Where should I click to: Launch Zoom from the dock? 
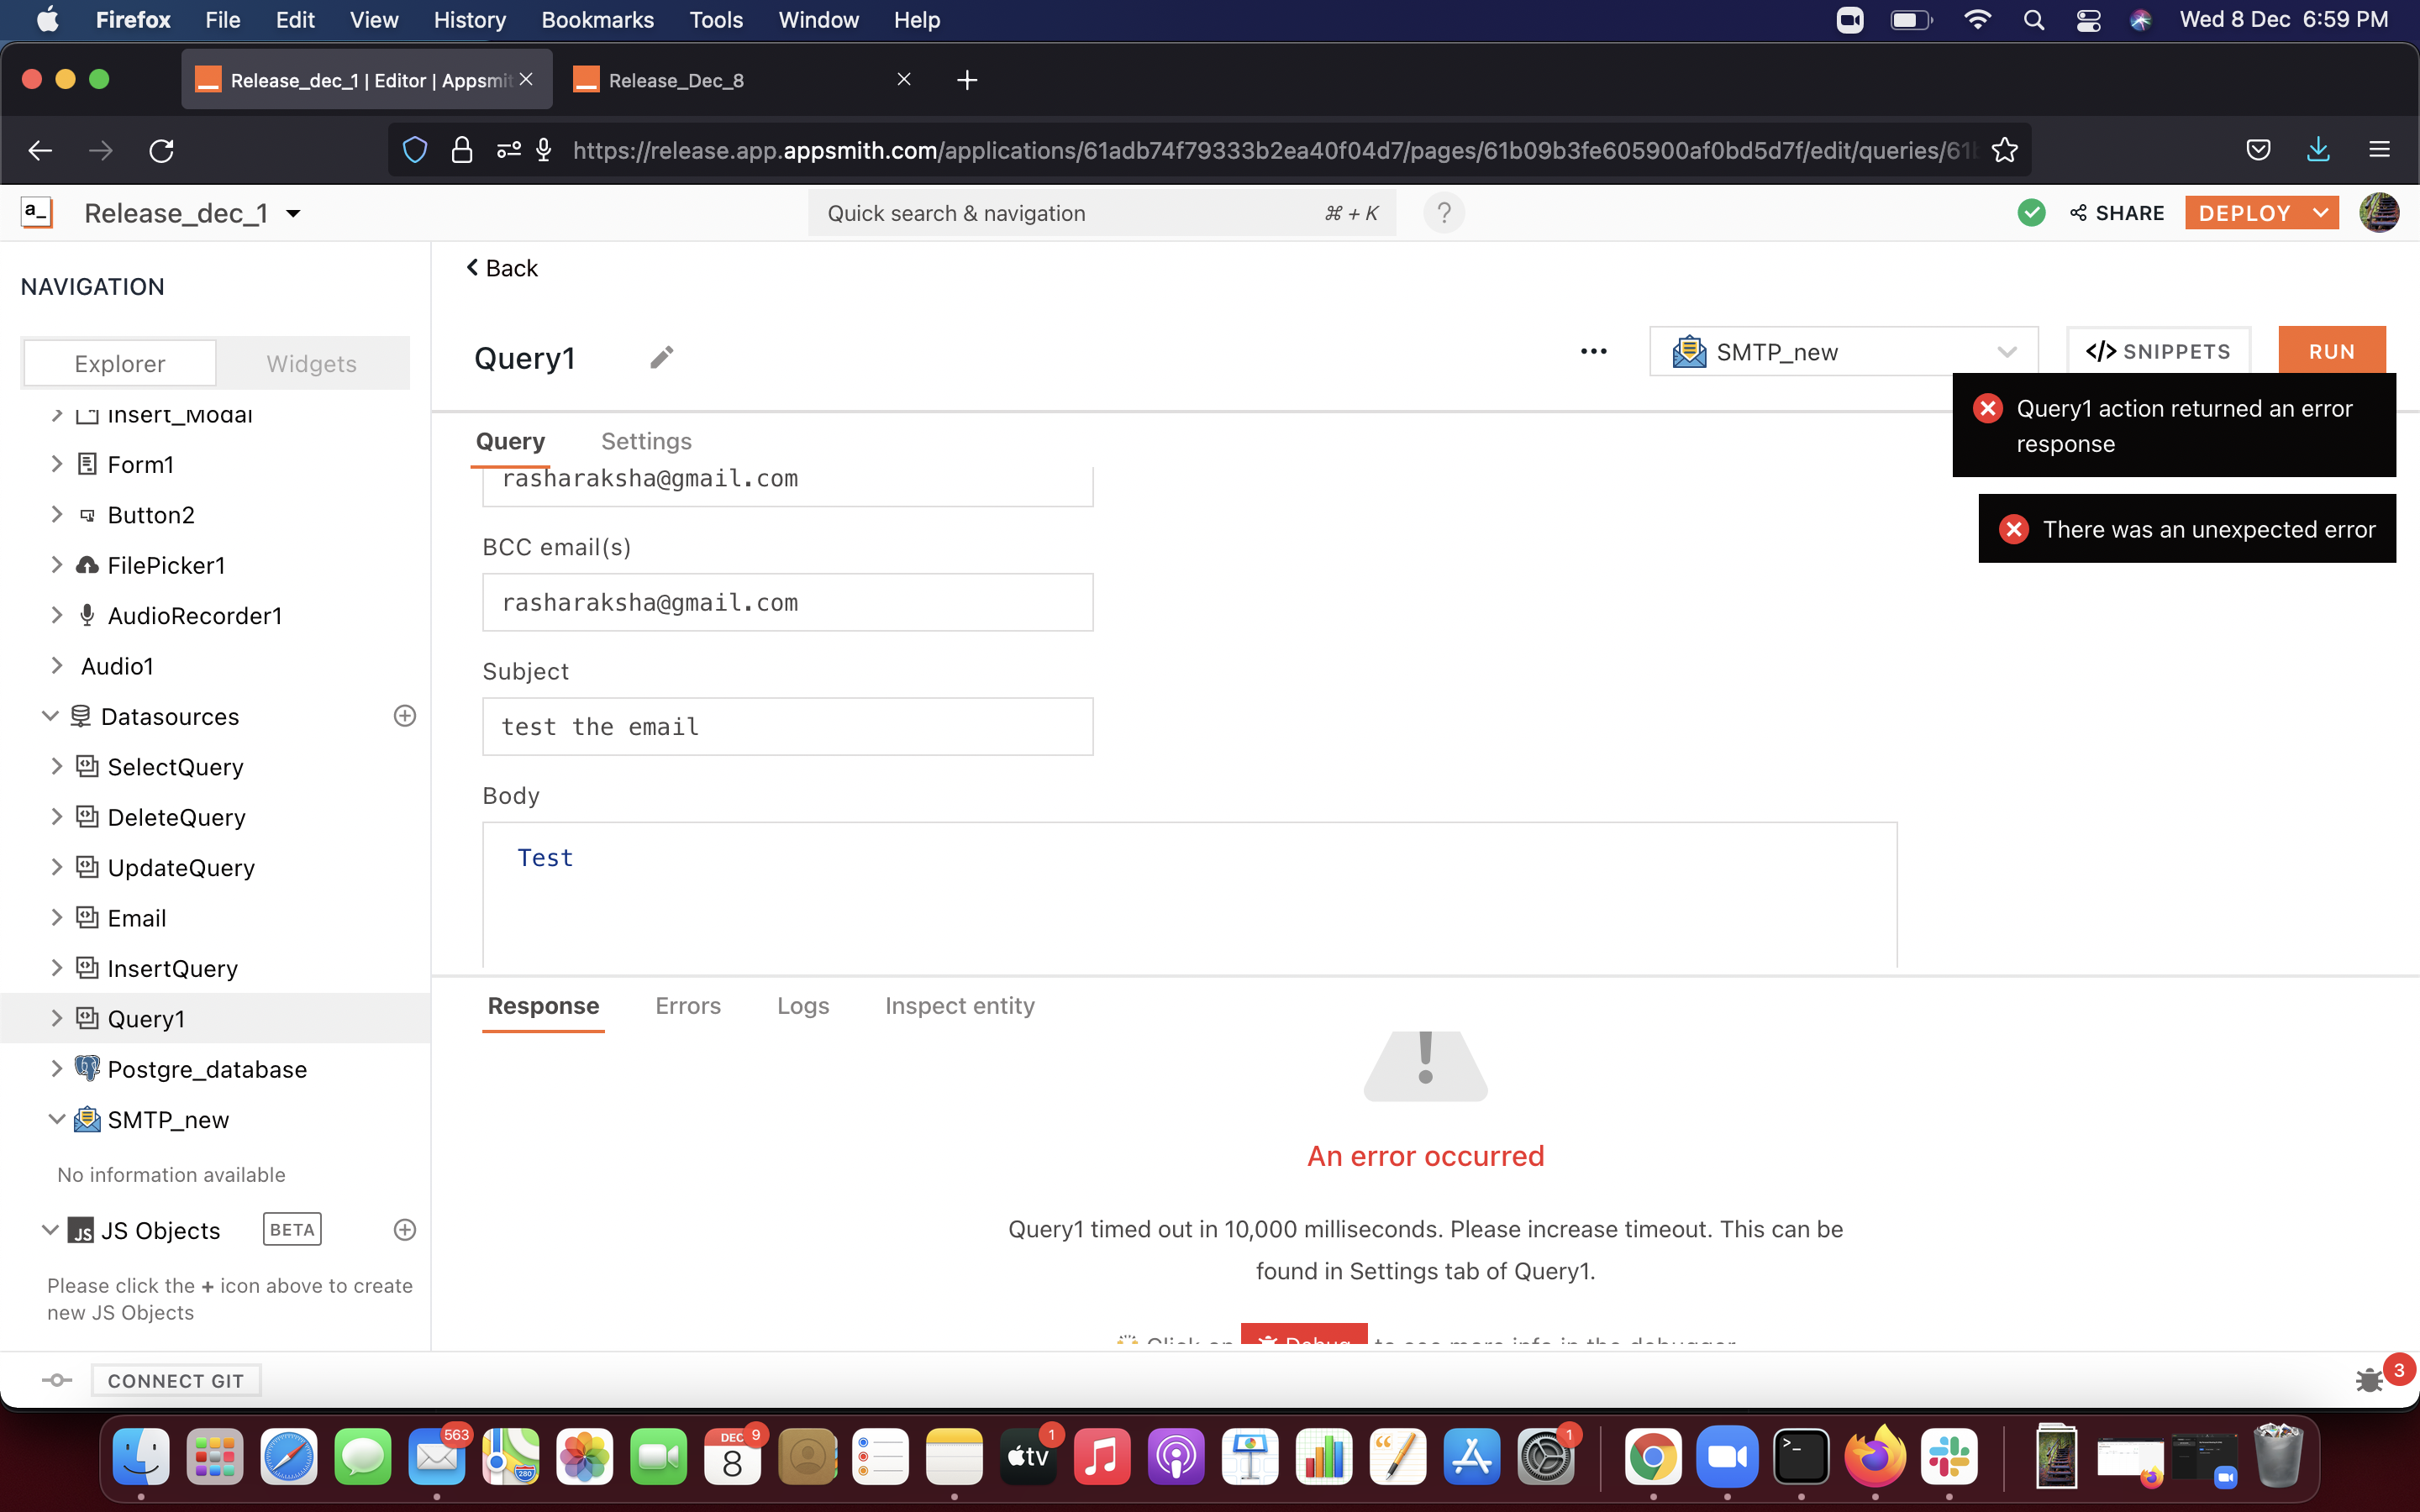pyautogui.click(x=1727, y=1457)
